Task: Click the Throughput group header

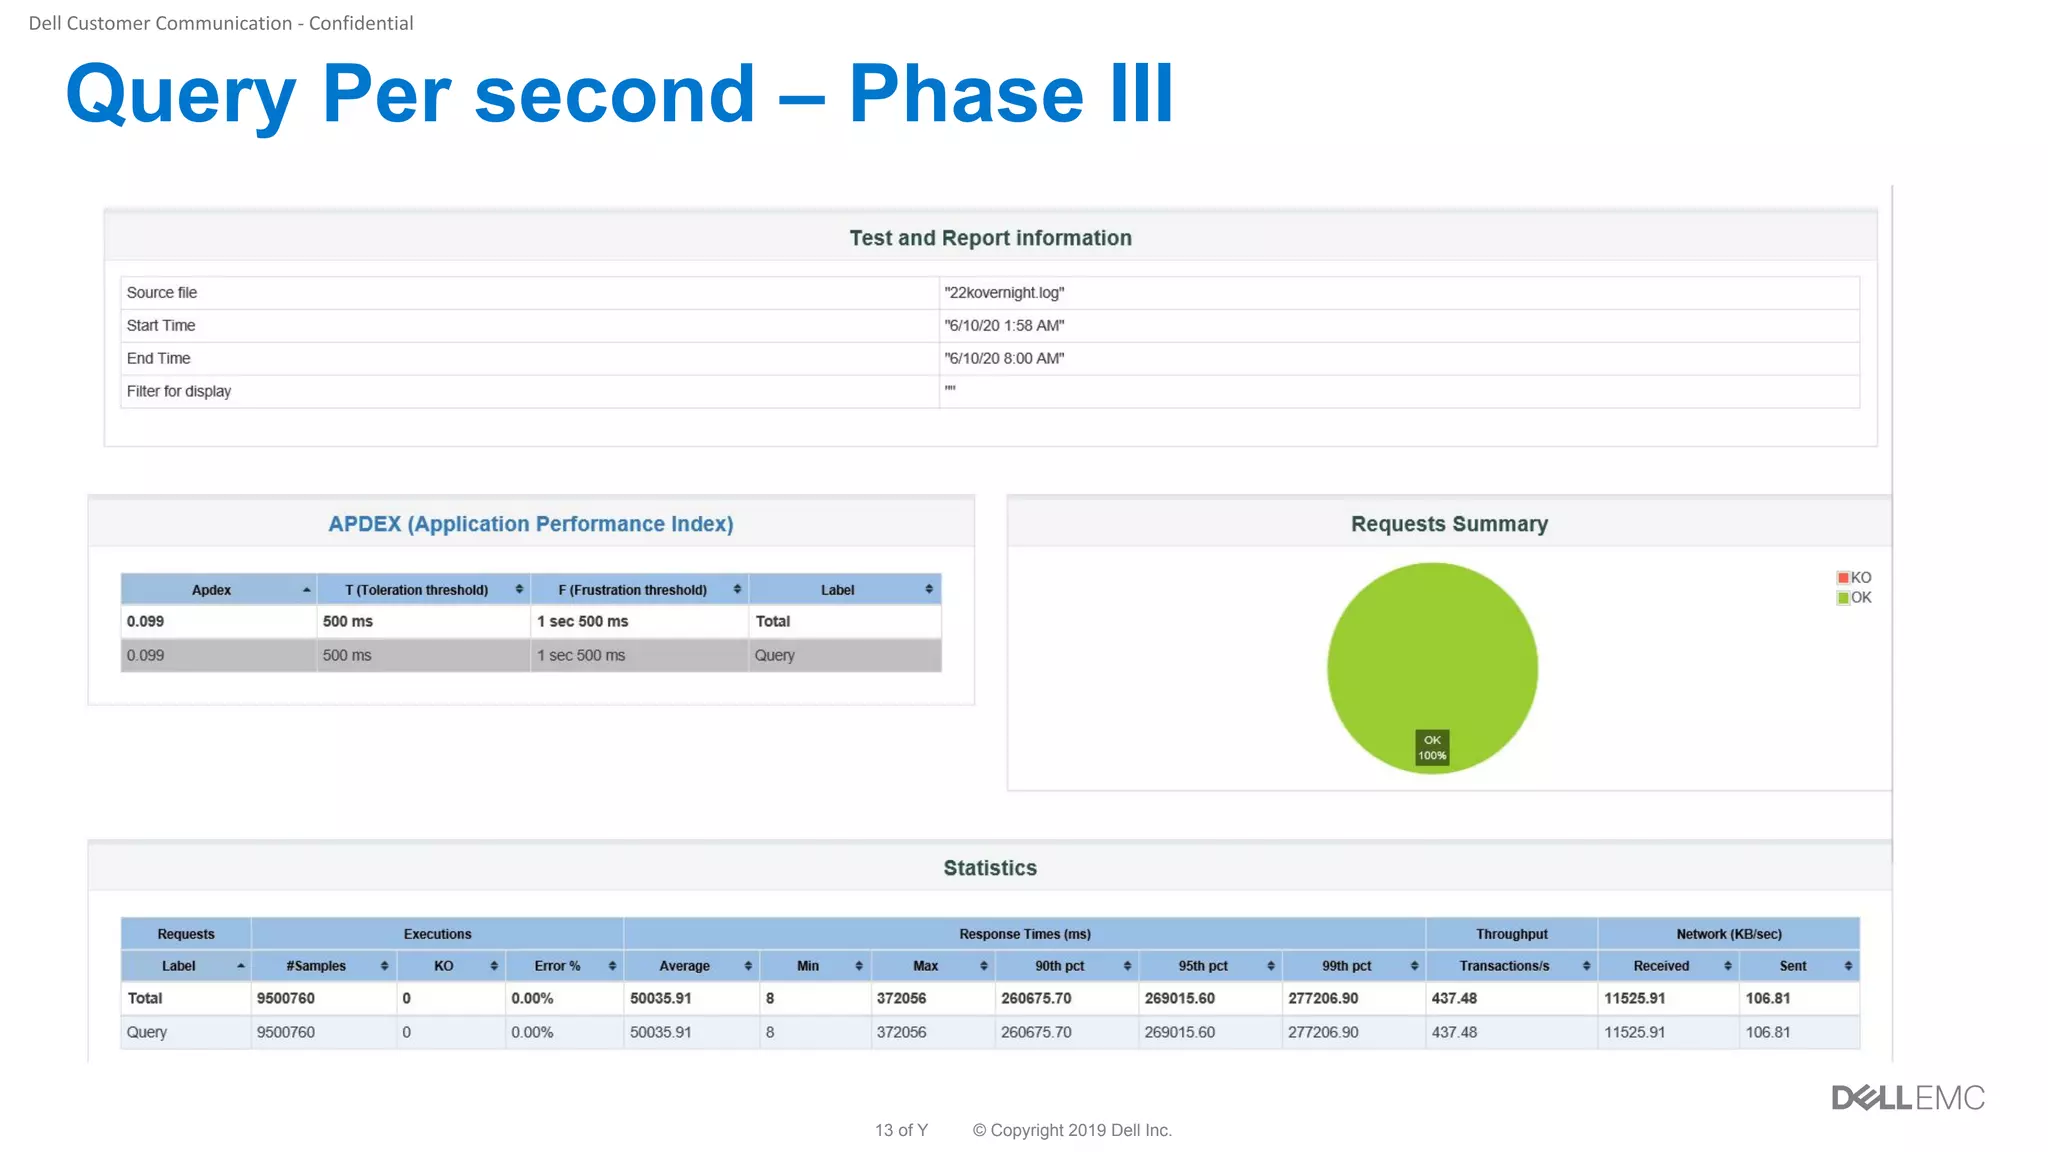Action: (x=1512, y=934)
